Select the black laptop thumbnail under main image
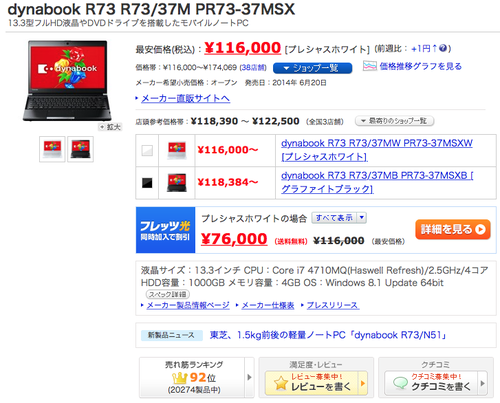 point(80,149)
